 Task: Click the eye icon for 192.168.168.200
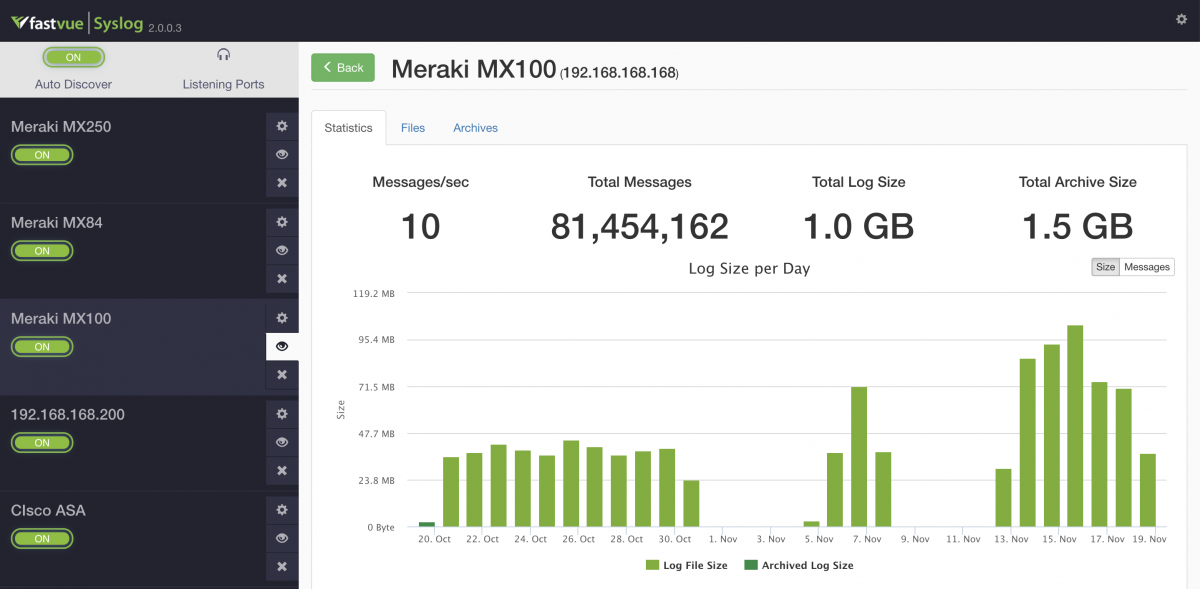281,441
